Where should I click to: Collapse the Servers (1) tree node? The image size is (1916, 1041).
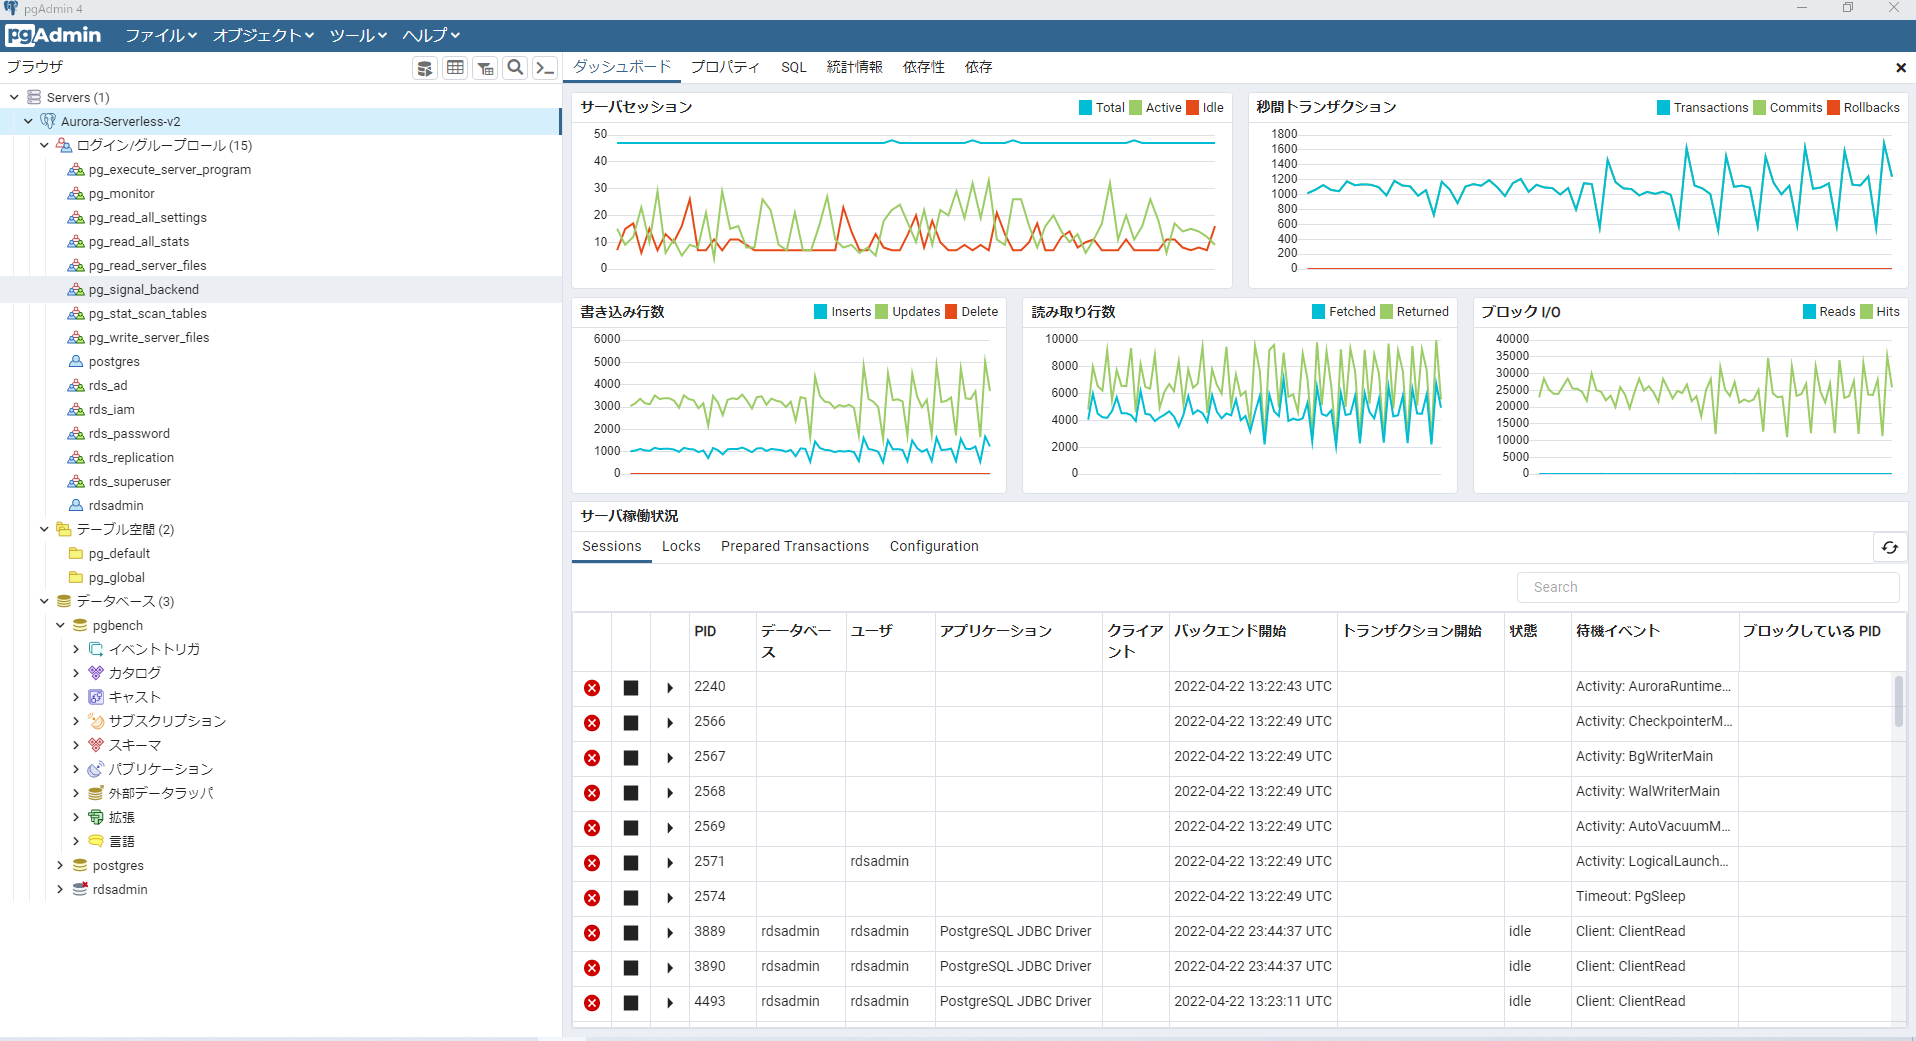click(14, 98)
